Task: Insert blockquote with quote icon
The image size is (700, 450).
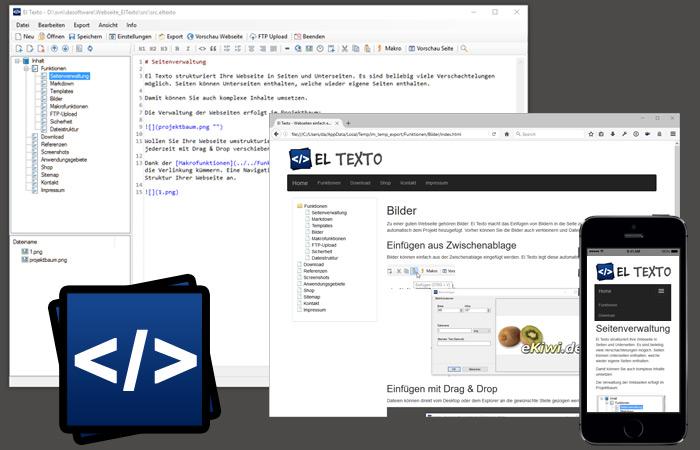Action: pos(213,49)
